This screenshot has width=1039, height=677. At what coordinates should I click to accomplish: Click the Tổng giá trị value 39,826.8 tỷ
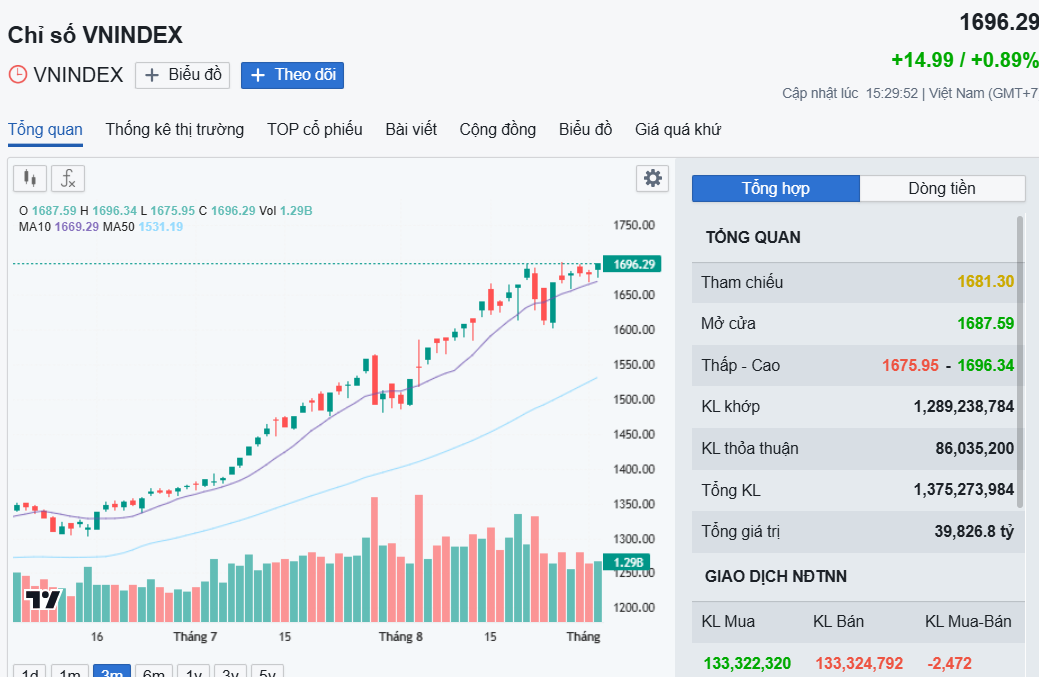click(975, 531)
